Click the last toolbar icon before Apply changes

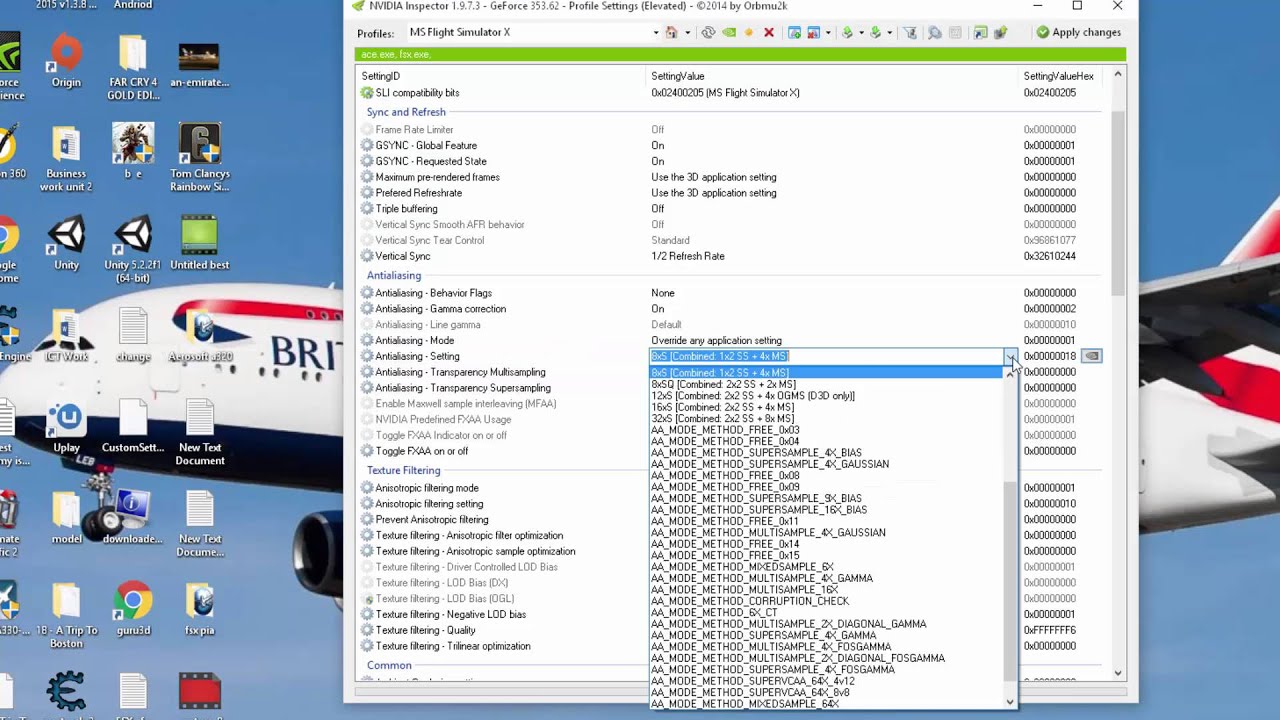[1000, 32]
